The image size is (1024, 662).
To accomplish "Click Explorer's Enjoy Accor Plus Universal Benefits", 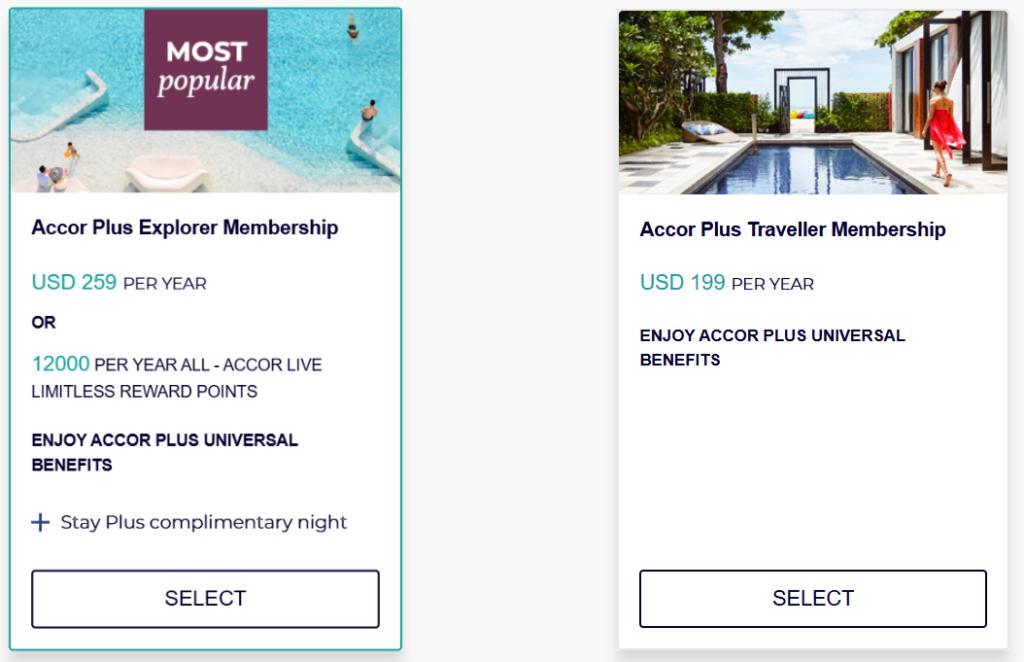I will click(165, 452).
